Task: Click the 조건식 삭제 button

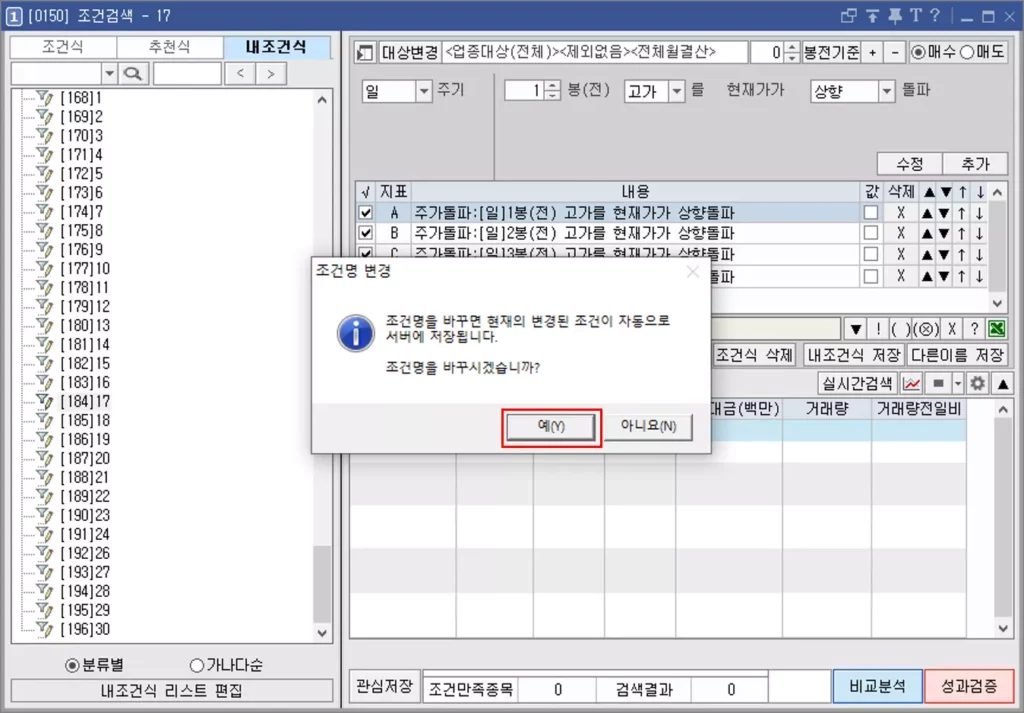Action: 754,355
